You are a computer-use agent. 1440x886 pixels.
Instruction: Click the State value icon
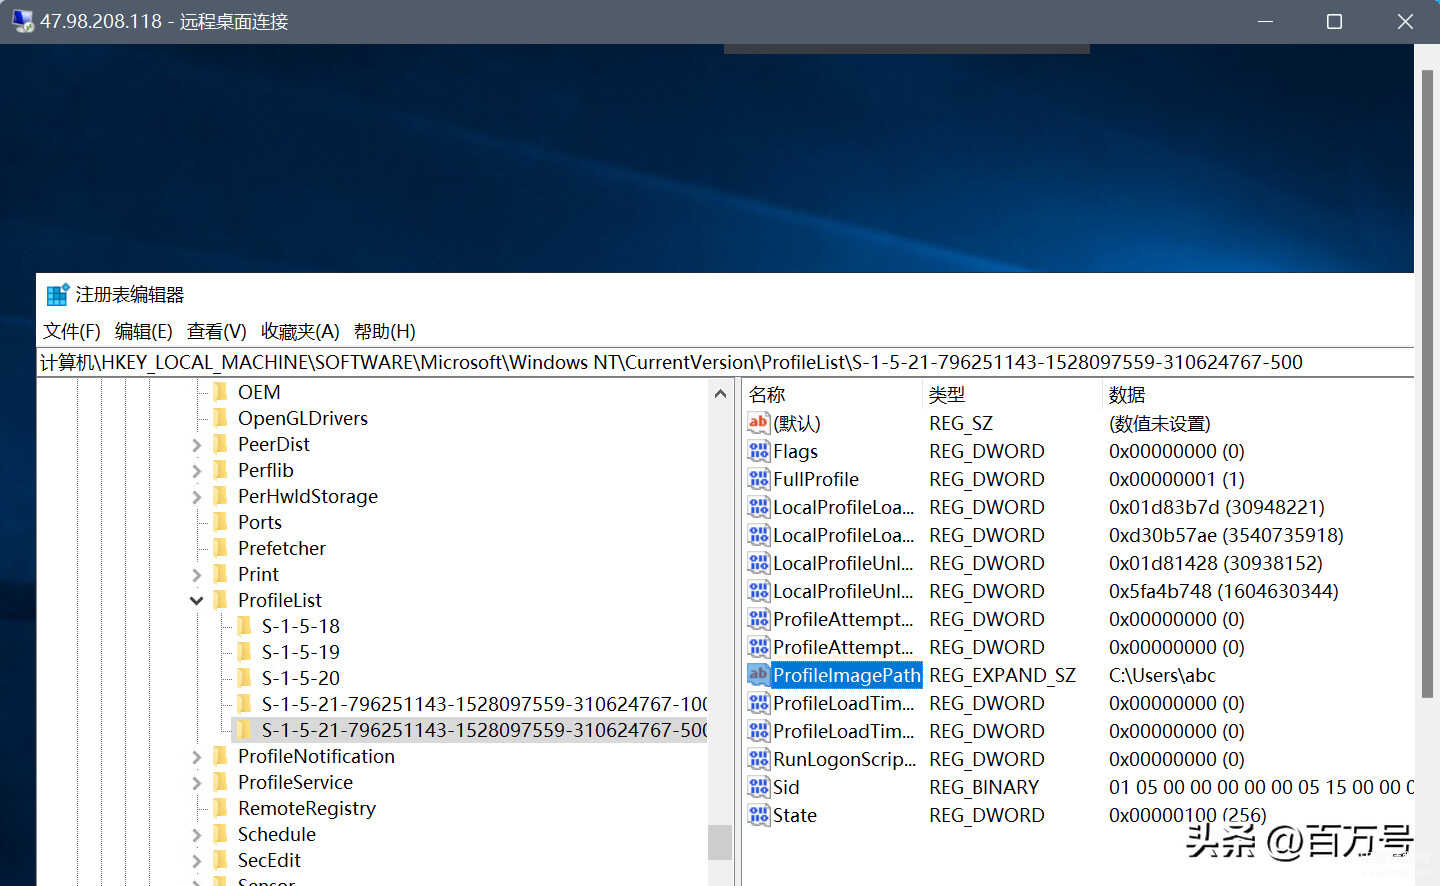(758, 815)
